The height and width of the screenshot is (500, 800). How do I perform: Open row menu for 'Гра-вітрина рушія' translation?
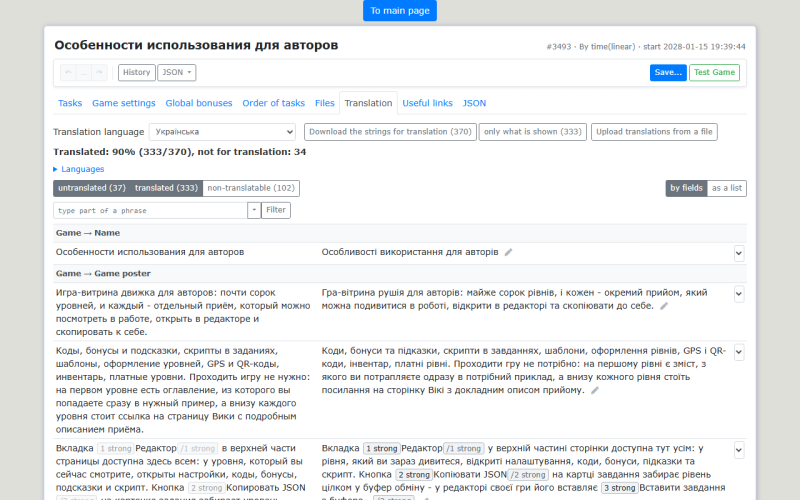click(739, 294)
